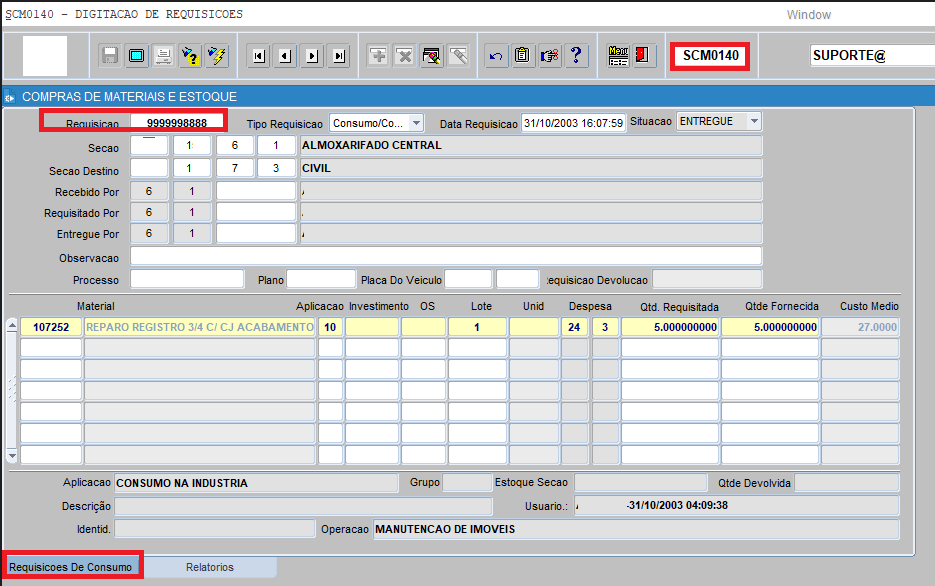This screenshot has width=935, height=586.
Task: Click the Aplicacao field CONSUMO NA INDUSTRIA
Action: (256, 483)
